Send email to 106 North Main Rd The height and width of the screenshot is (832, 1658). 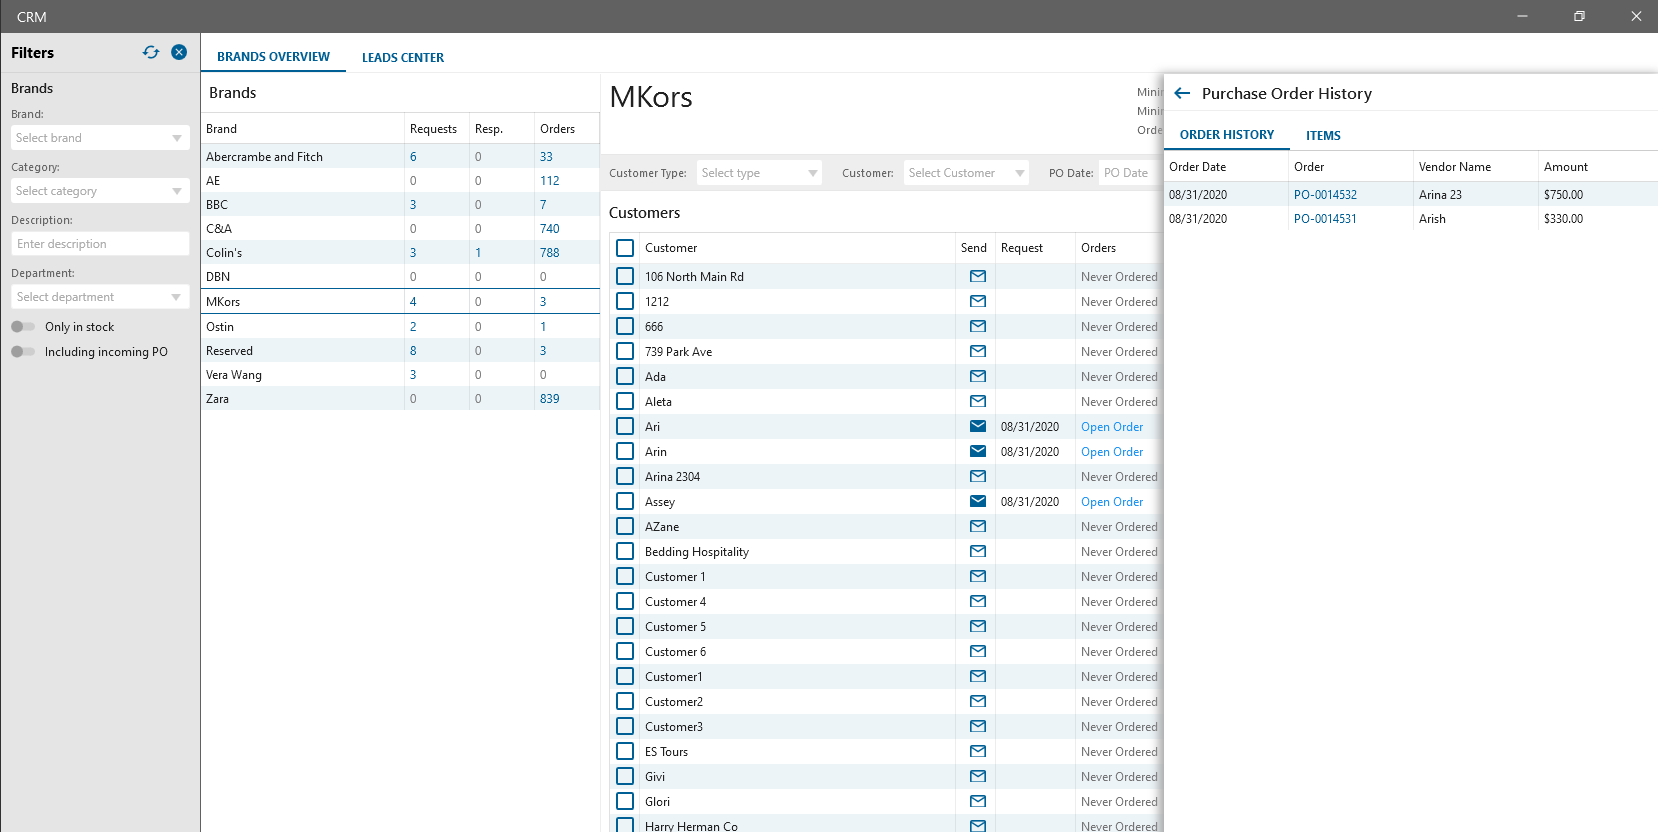pos(978,276)
